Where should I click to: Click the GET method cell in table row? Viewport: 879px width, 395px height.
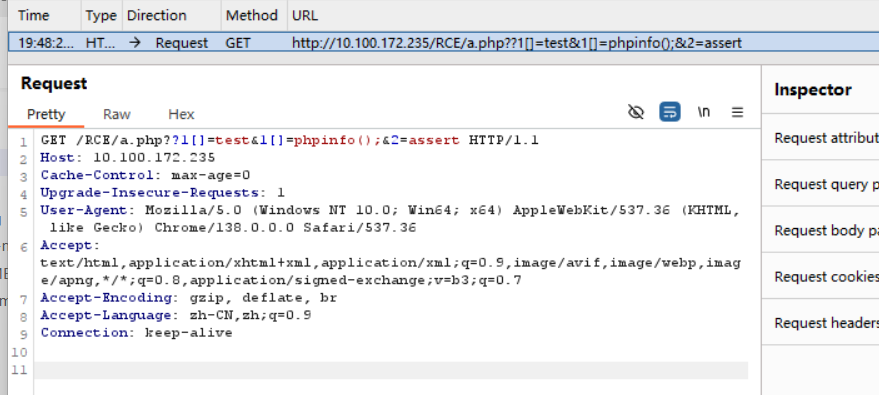[238, 43]
